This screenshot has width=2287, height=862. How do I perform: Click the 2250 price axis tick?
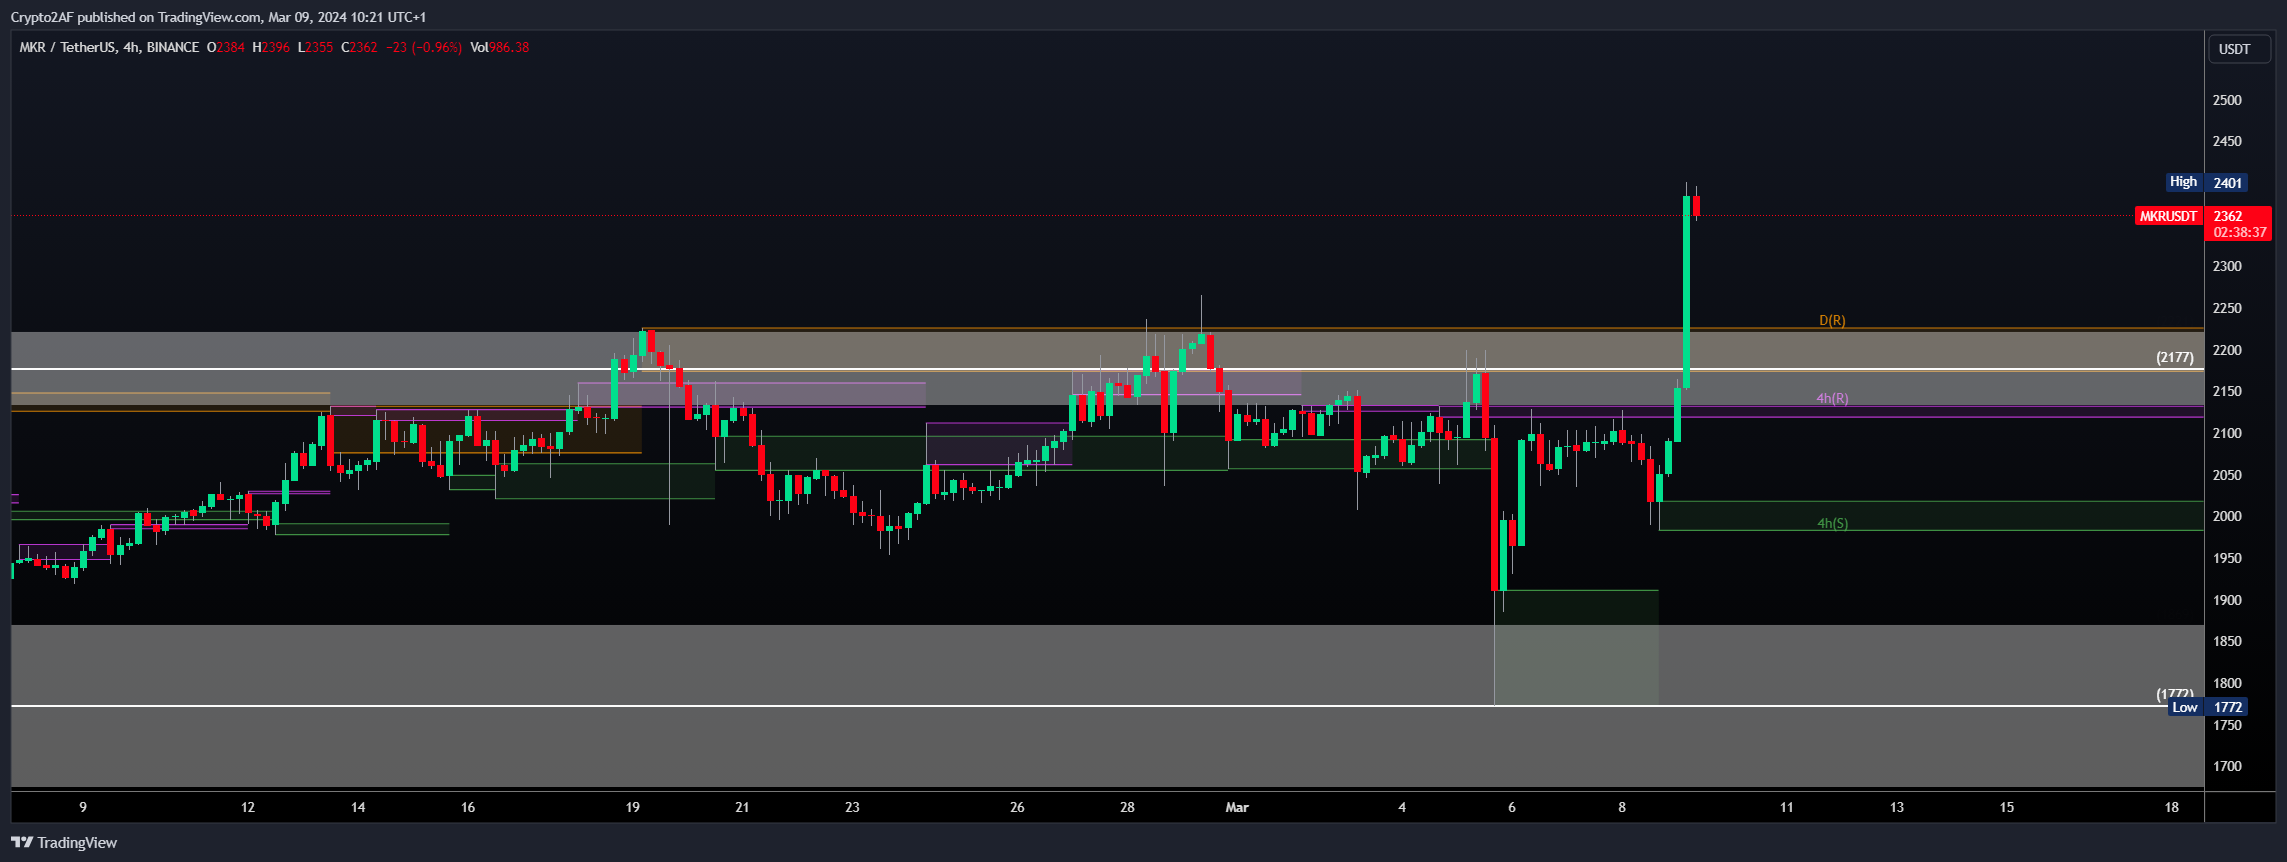(2227, 309)
